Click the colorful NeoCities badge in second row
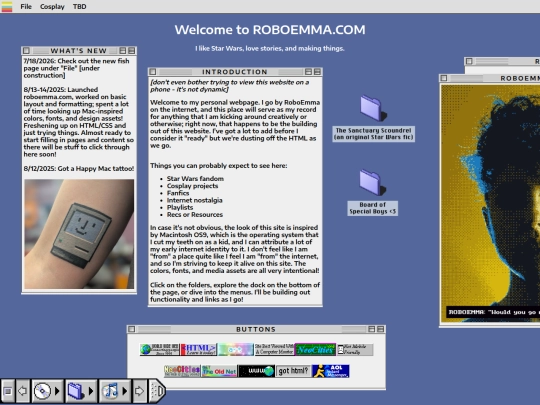 click(182, 371)
